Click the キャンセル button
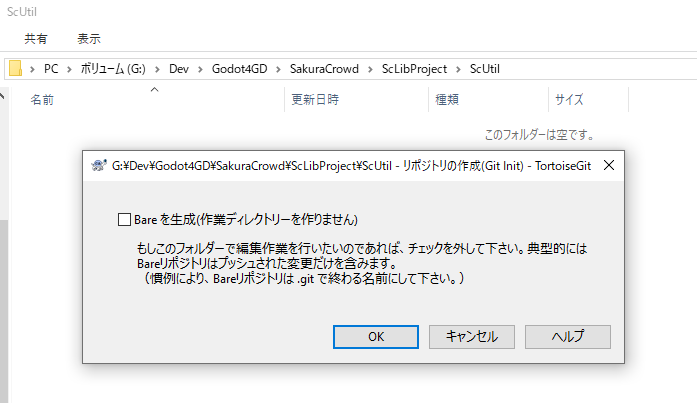Viewport: 697px width, 403px height. pos(472,337)
